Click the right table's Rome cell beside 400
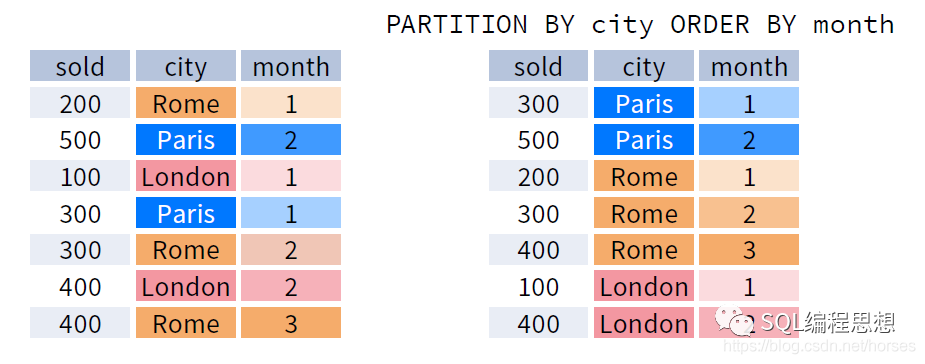Image resolution: width=925 pixels, height=364 pixels. click(x=644, y=250)
